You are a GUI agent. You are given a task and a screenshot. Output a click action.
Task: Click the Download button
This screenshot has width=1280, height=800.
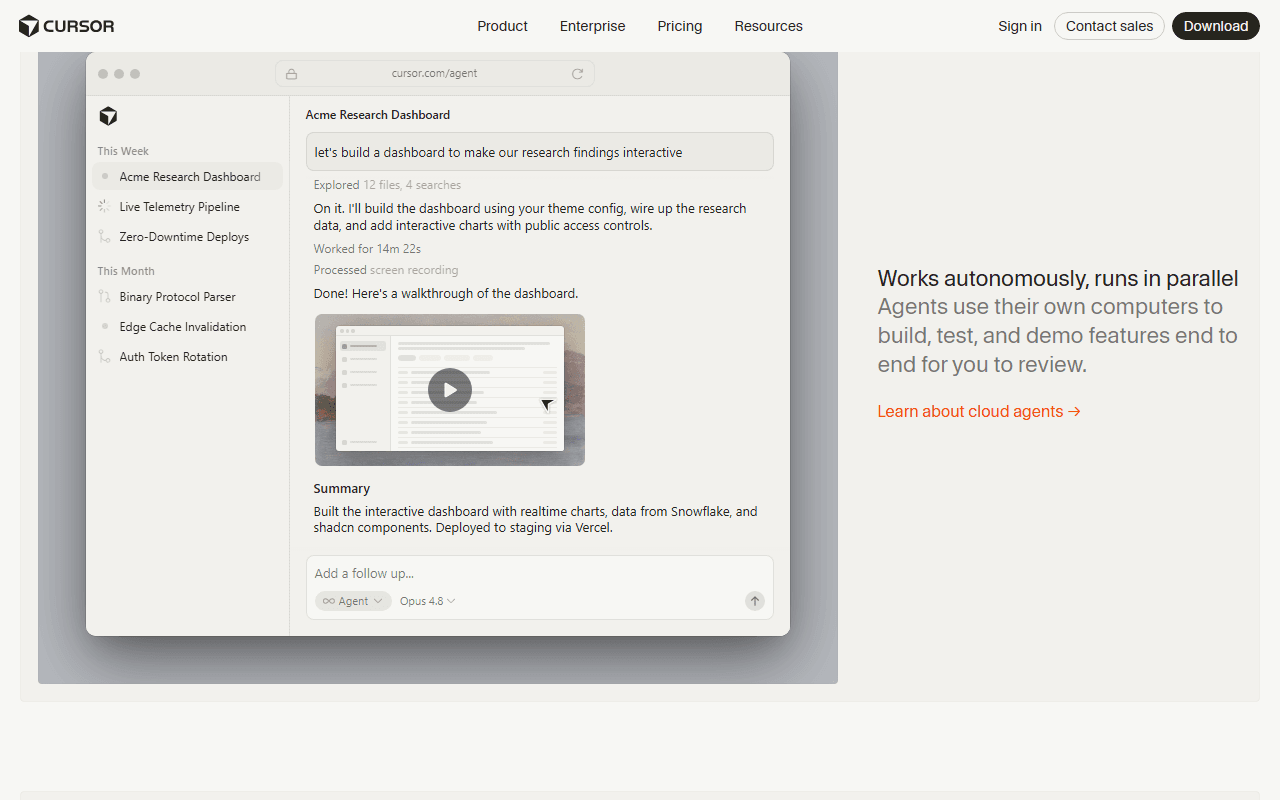click(x=1216, y=26)
